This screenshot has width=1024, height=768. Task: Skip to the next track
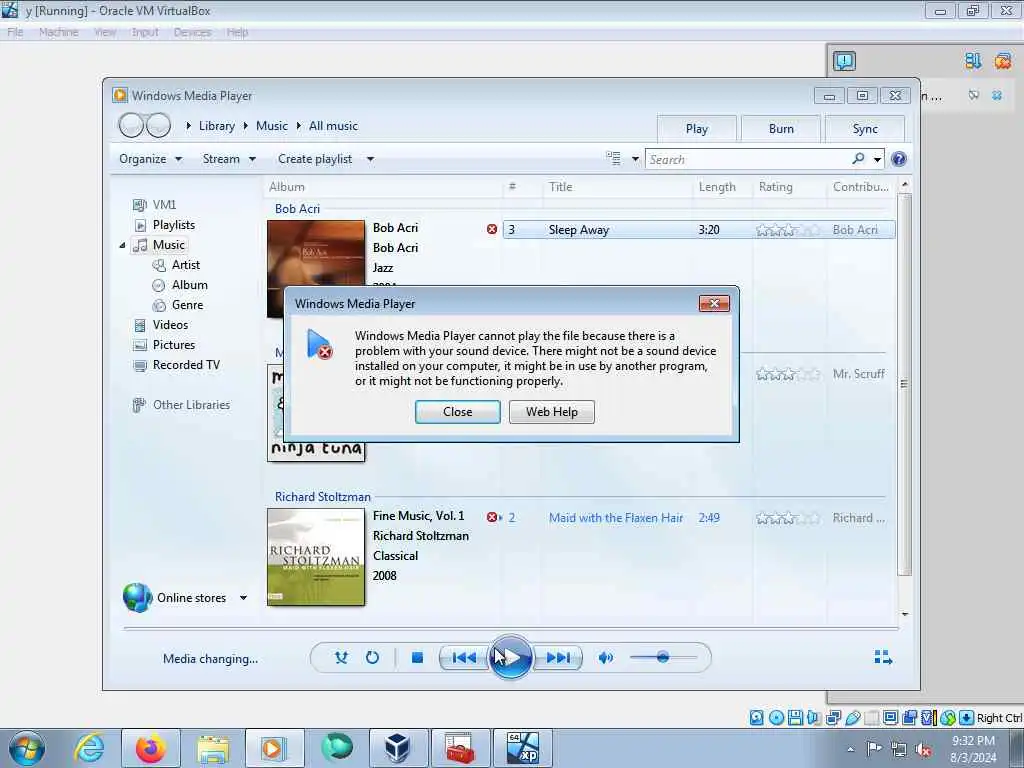tap(558, 658)
